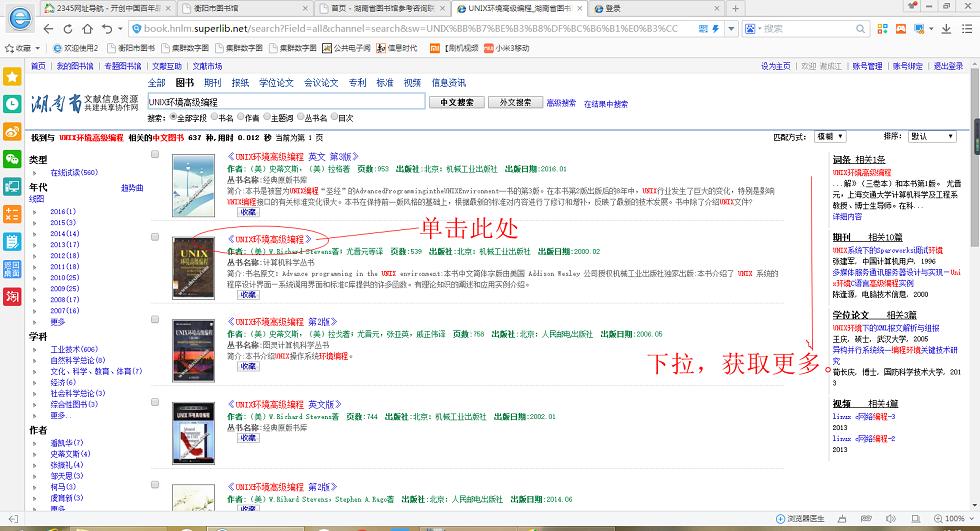Open the UNIX book cover thumbnail of second result

(194, 268)
